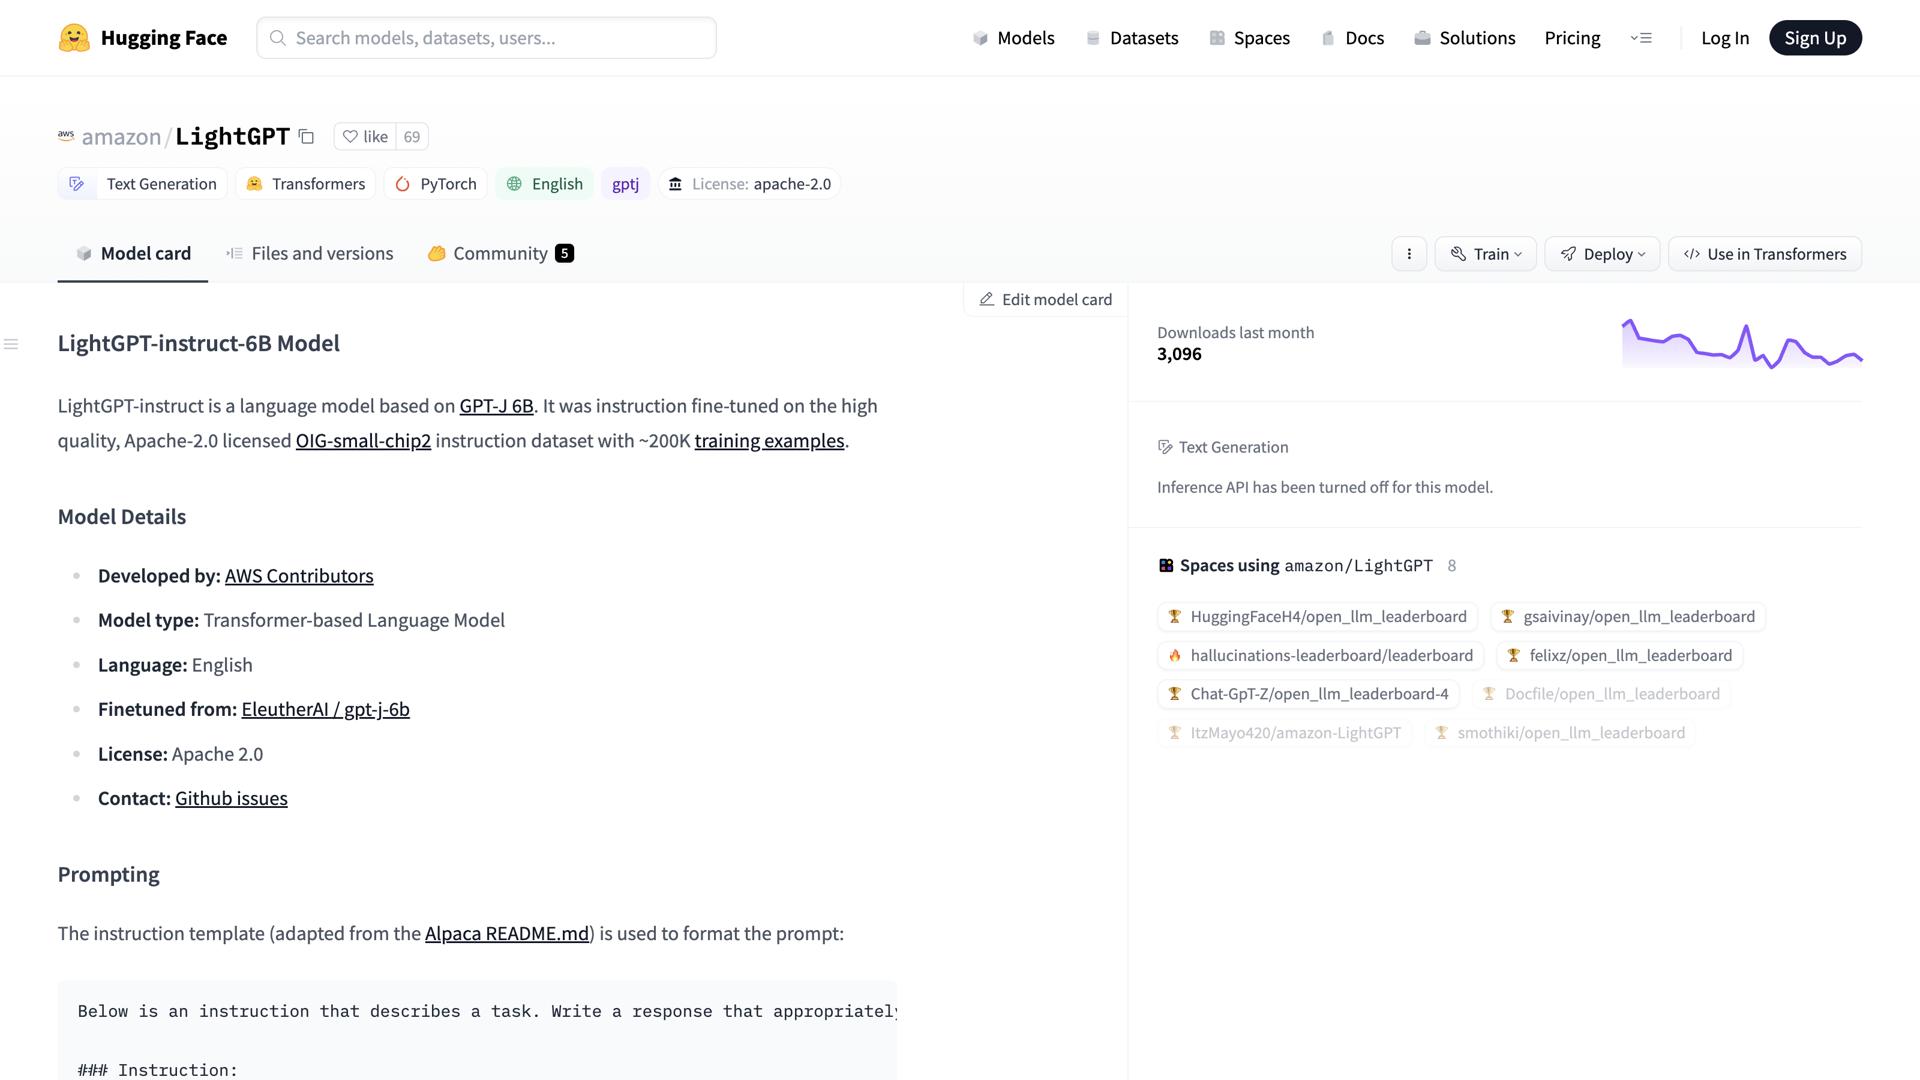Click the Text Generation task tag
This screenshot has width=1920, height=1080.
point(143,184)
